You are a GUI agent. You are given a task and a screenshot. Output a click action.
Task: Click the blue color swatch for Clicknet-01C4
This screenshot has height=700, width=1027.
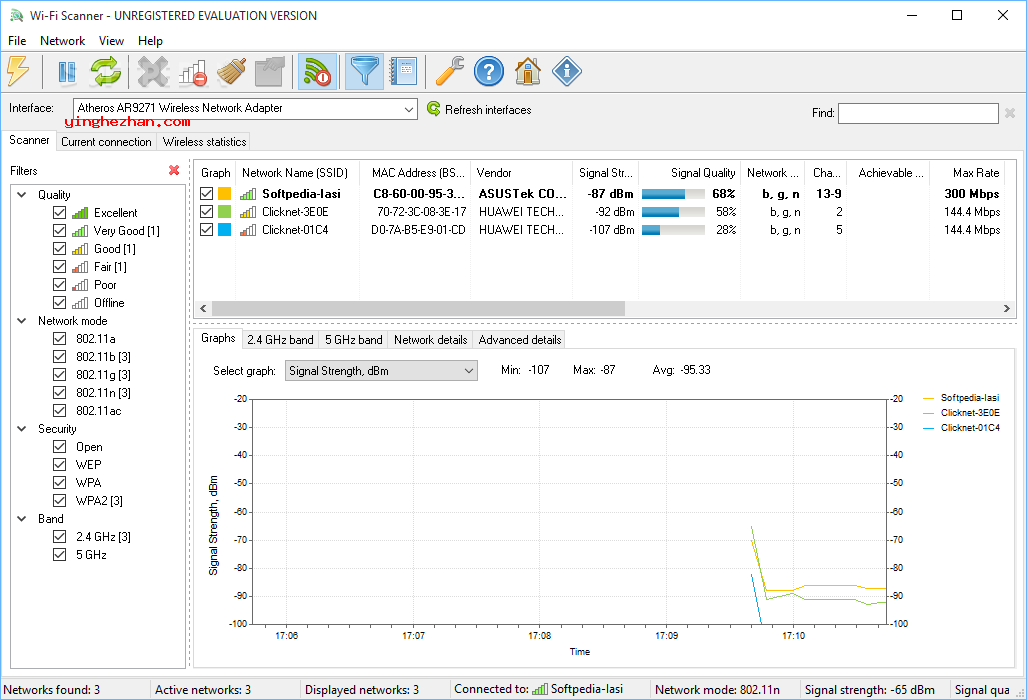point(225,230)
